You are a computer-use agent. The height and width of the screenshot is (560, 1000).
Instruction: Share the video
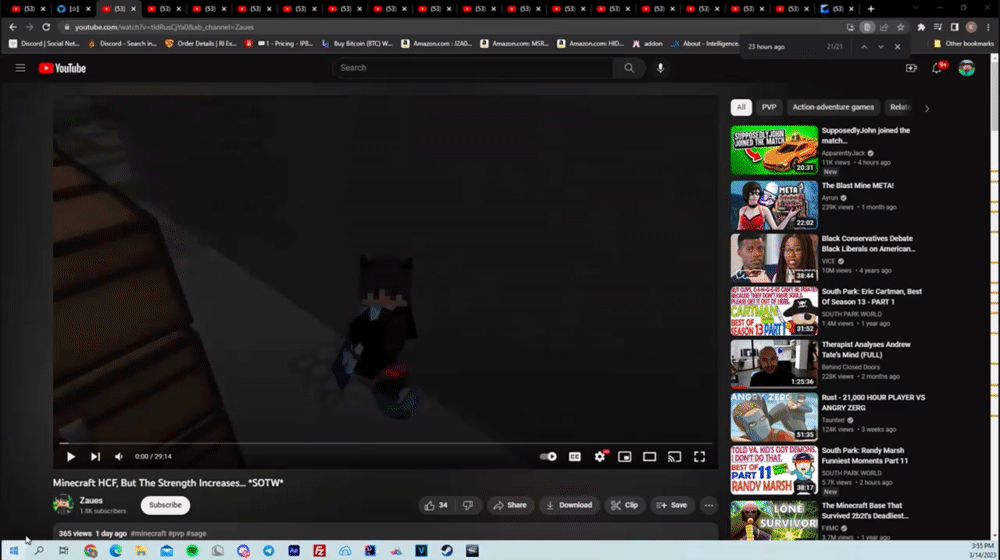(510, 505)
